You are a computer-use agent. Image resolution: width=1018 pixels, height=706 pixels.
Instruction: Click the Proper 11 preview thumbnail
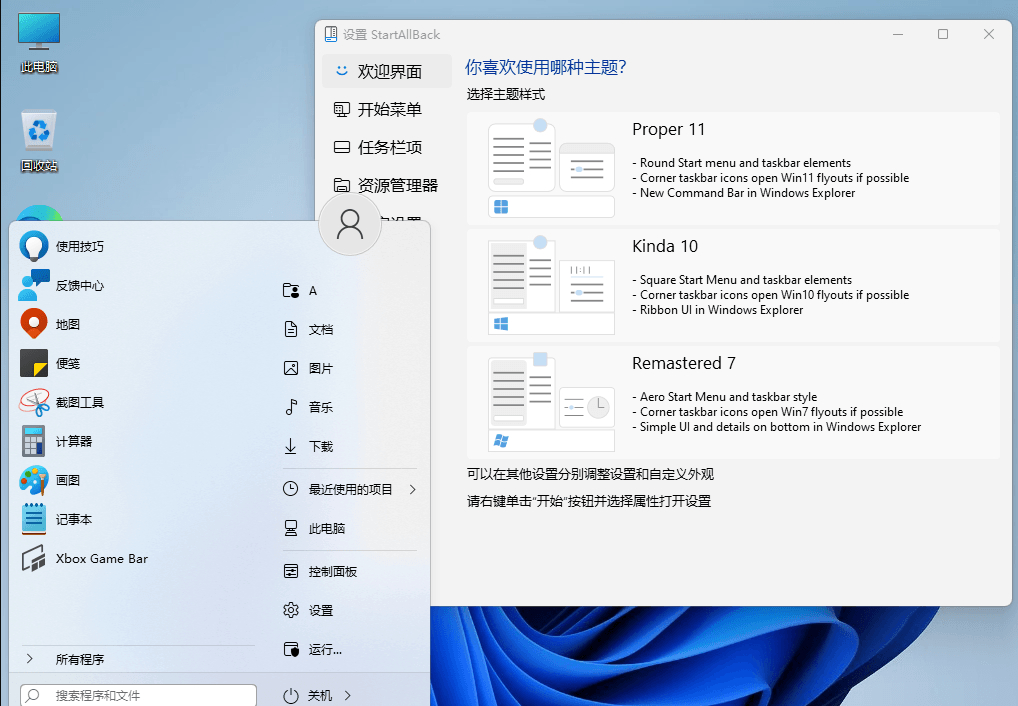click(x=551, y=168)
